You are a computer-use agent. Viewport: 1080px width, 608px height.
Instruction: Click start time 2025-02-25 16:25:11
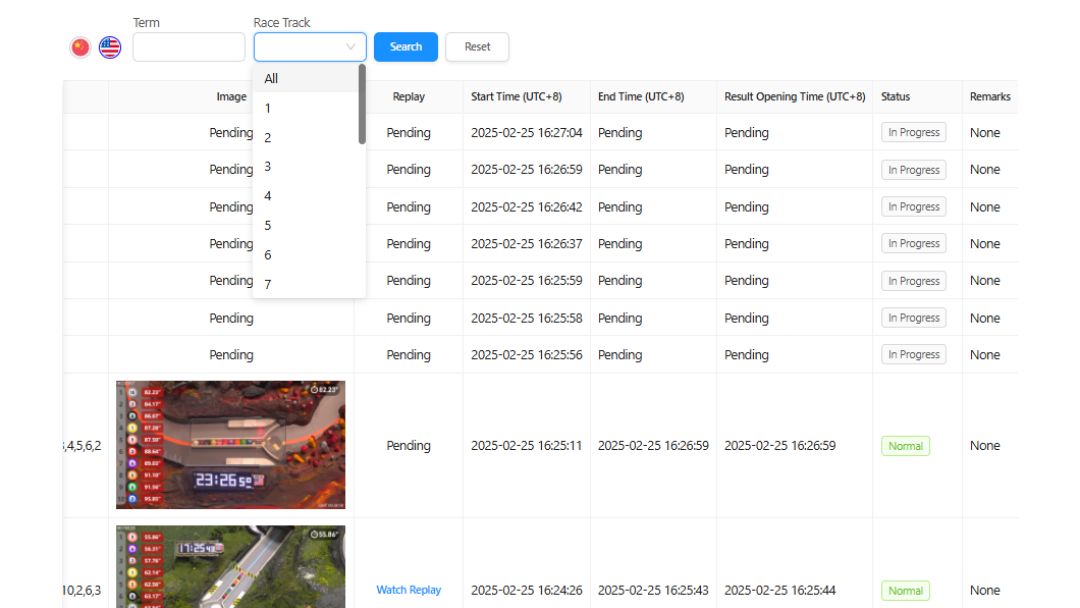point(527,445)
